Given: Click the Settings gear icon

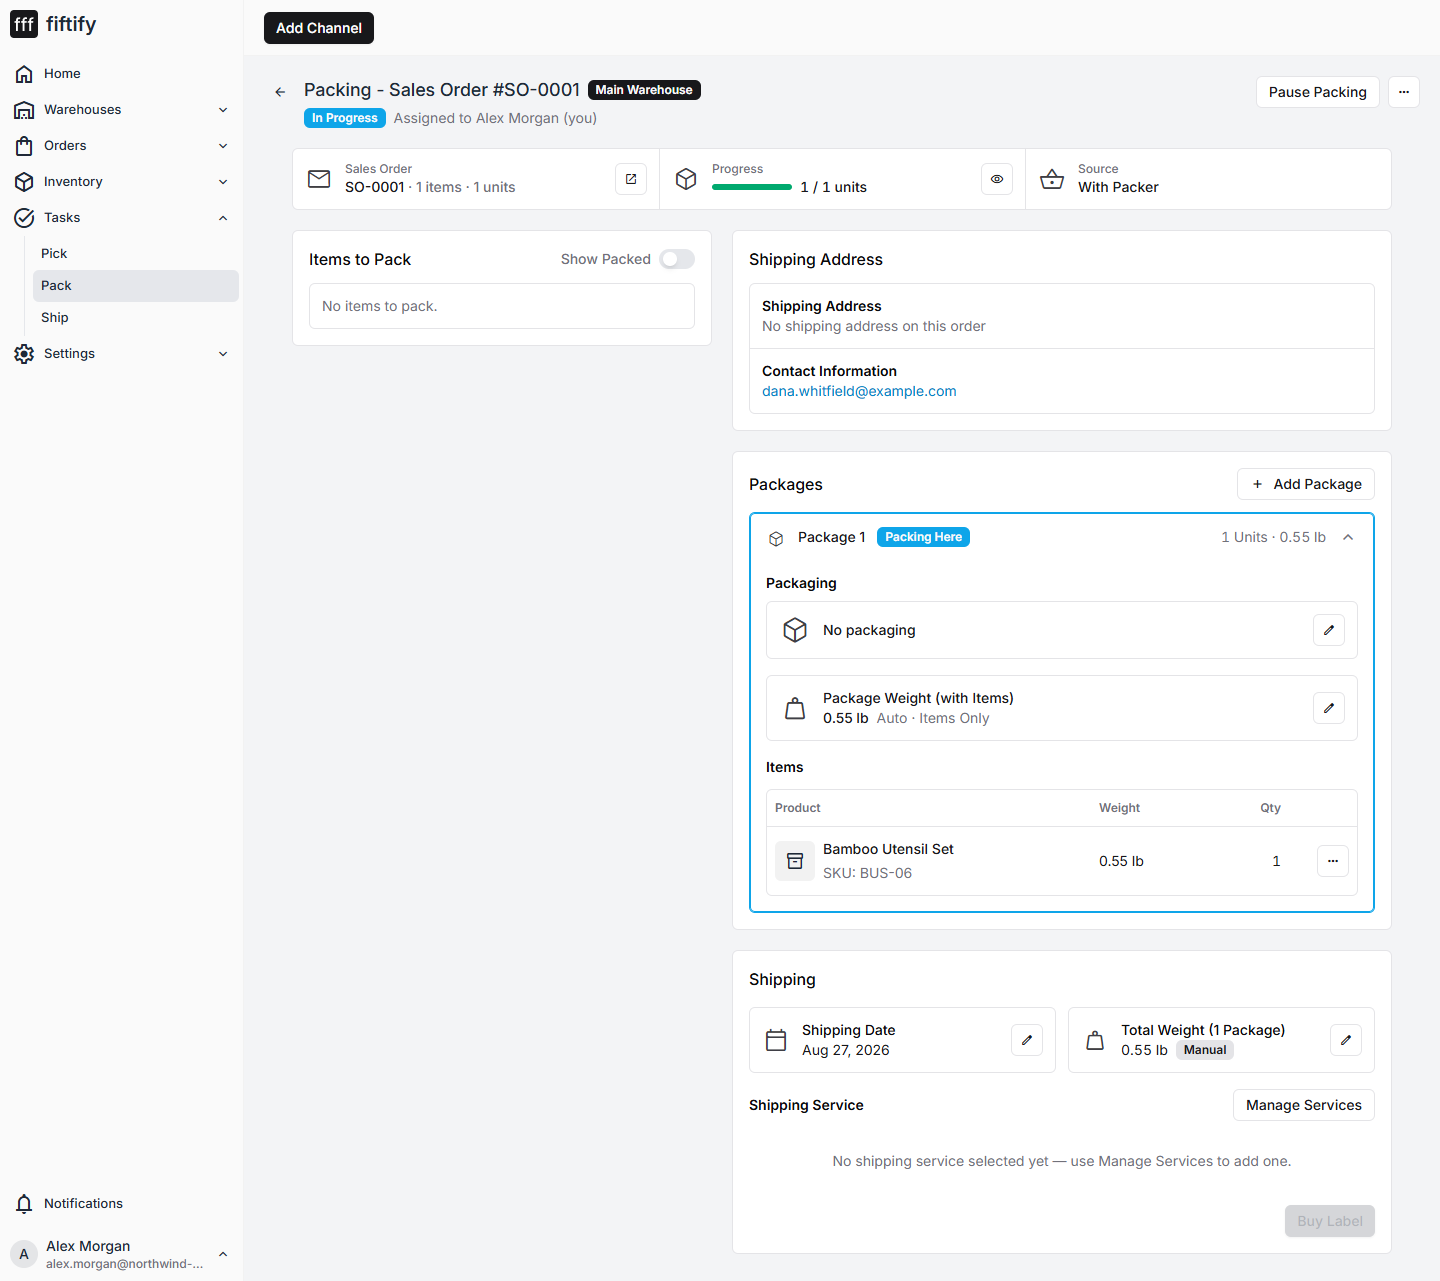Looking at the screenshot, I should pos(24,354).
